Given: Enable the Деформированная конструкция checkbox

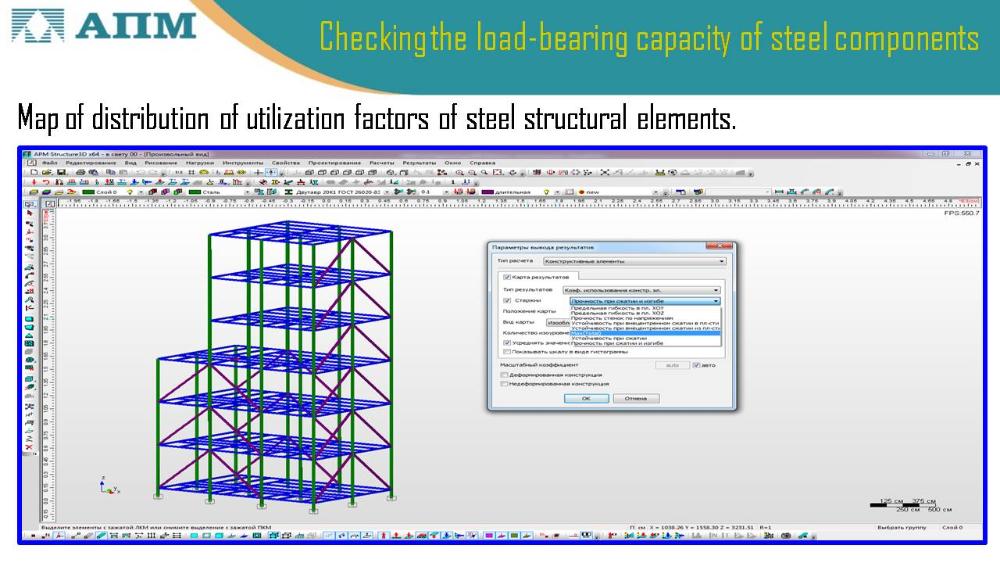Looking at the screenshot, I should pos(504,375).
